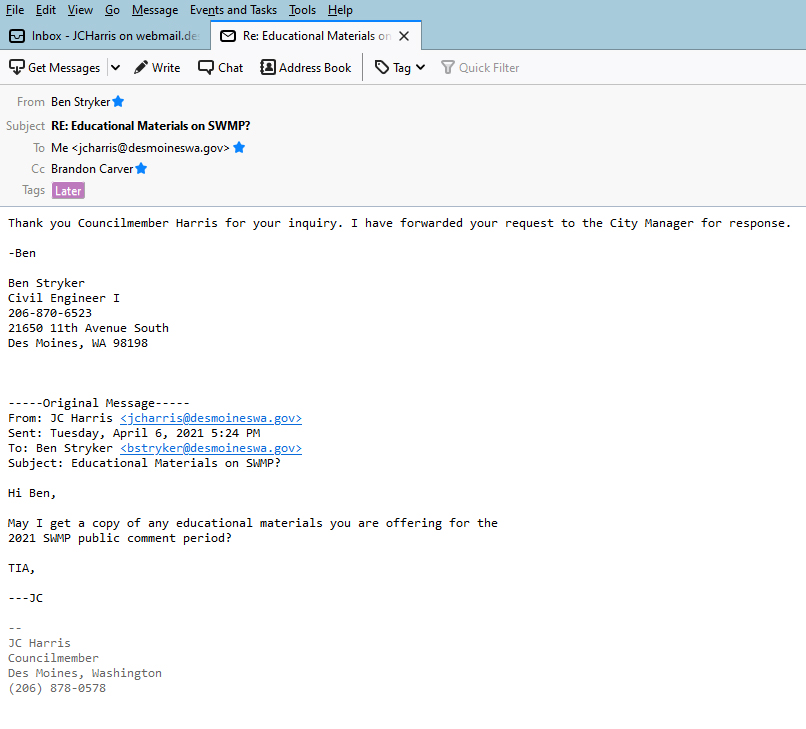Click the envelope icon on message tab
This screenshot has height=729, width=806.
point(228,36)
